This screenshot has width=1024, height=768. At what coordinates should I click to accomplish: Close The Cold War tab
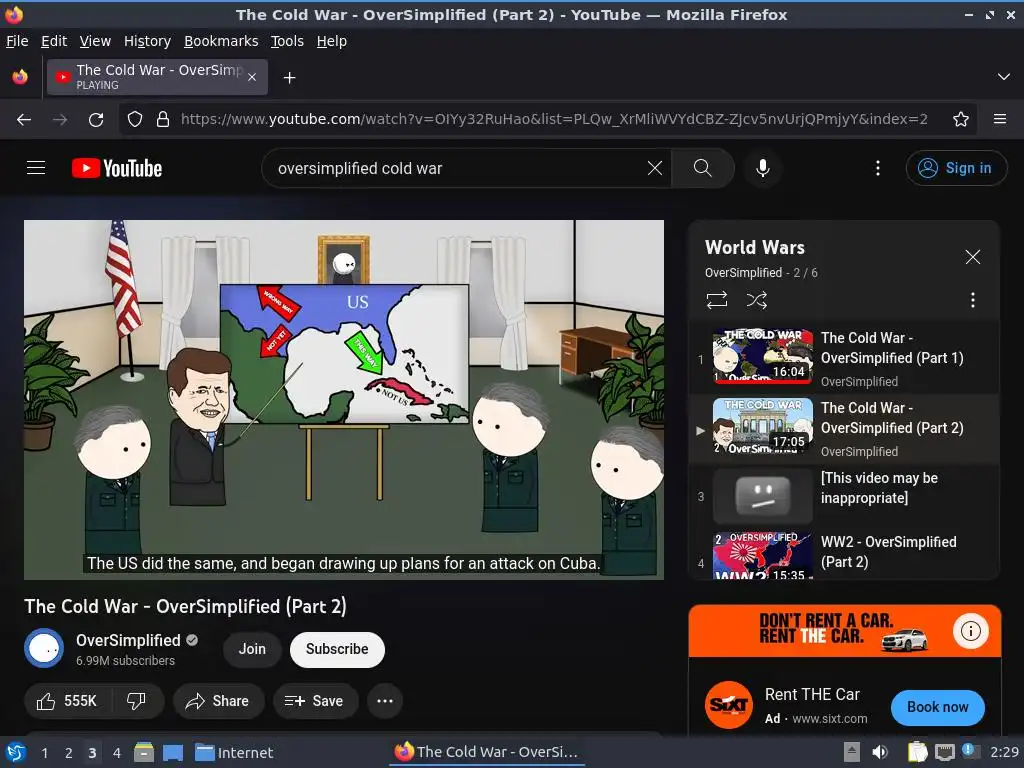coord(251,77)
